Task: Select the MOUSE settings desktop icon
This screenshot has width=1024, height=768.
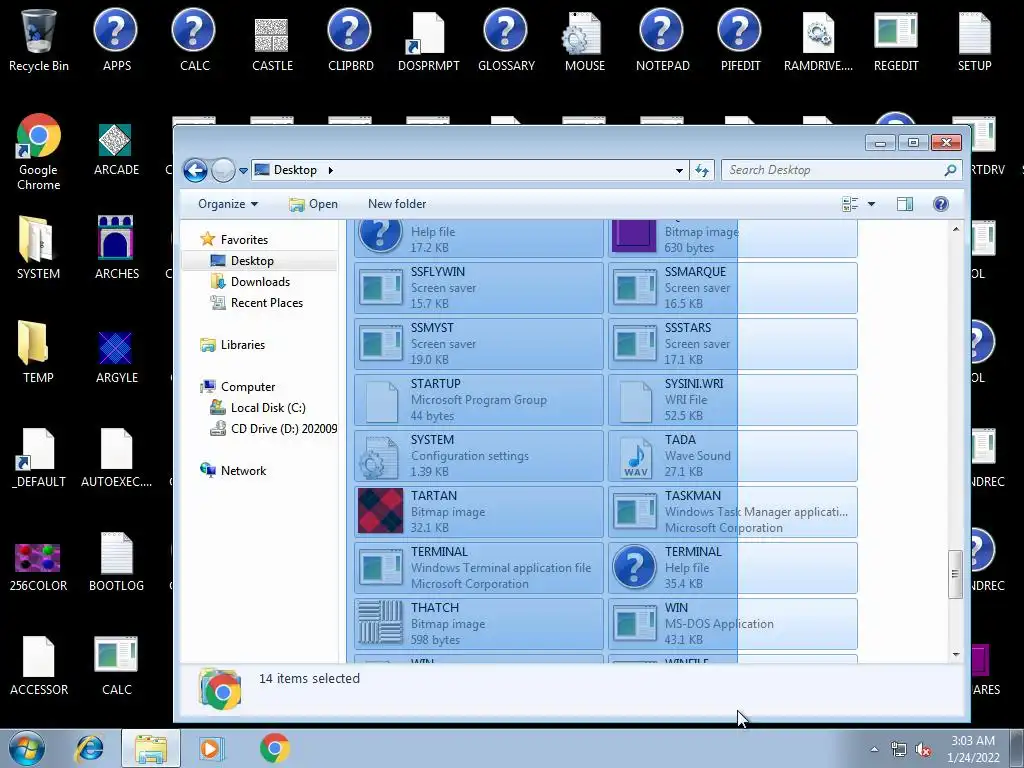Action: pyautogui.click(x=584, y=40)
